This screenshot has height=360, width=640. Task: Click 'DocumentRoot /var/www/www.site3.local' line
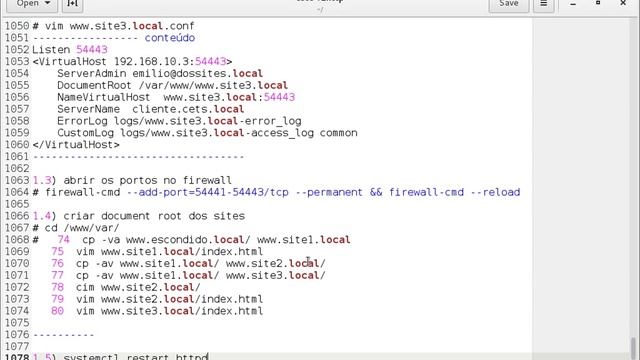(172, 85)
